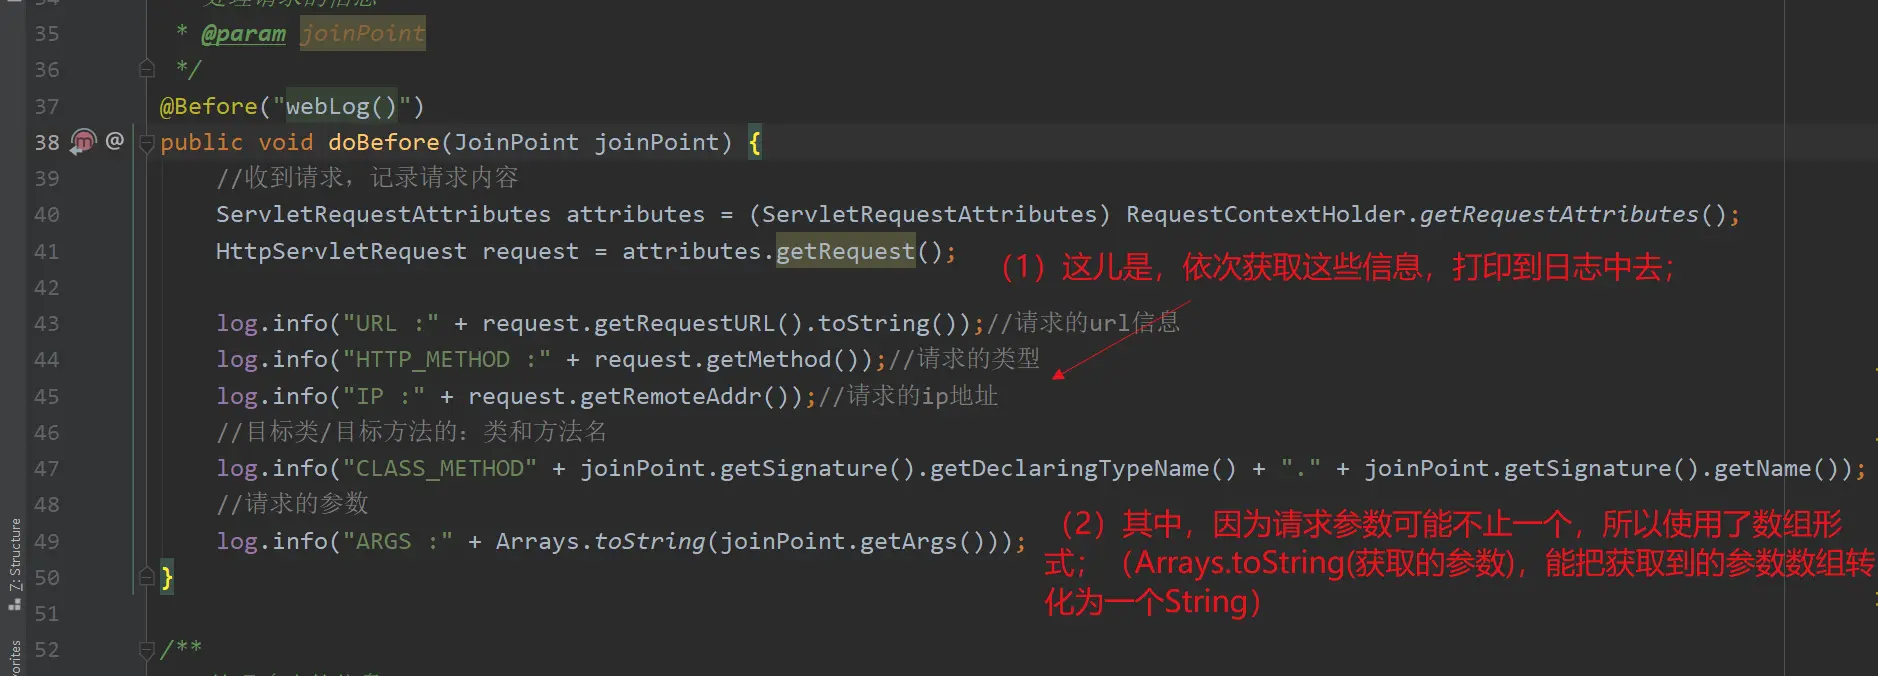The image size is (1878, 676).
Task: Click the getRequestAttributes method call
Action: (1558, 215)
